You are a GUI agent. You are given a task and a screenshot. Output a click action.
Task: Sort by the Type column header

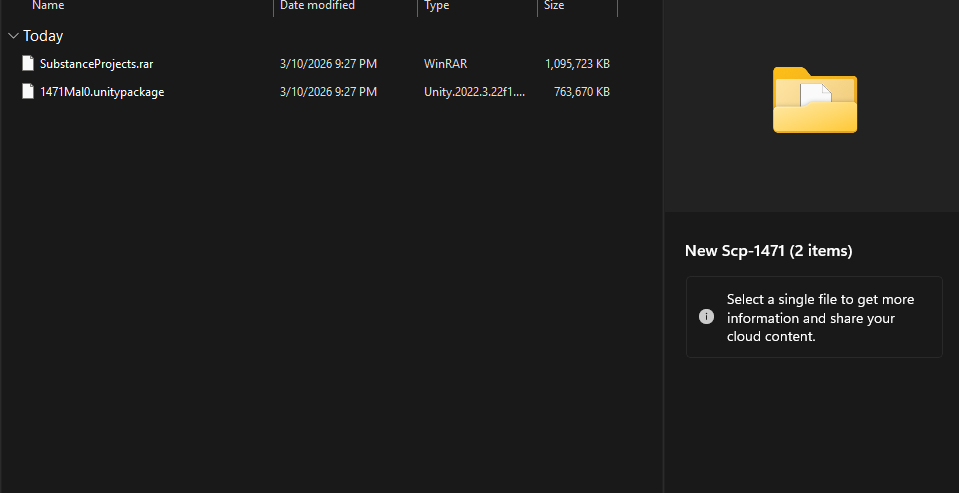point(437,6)
